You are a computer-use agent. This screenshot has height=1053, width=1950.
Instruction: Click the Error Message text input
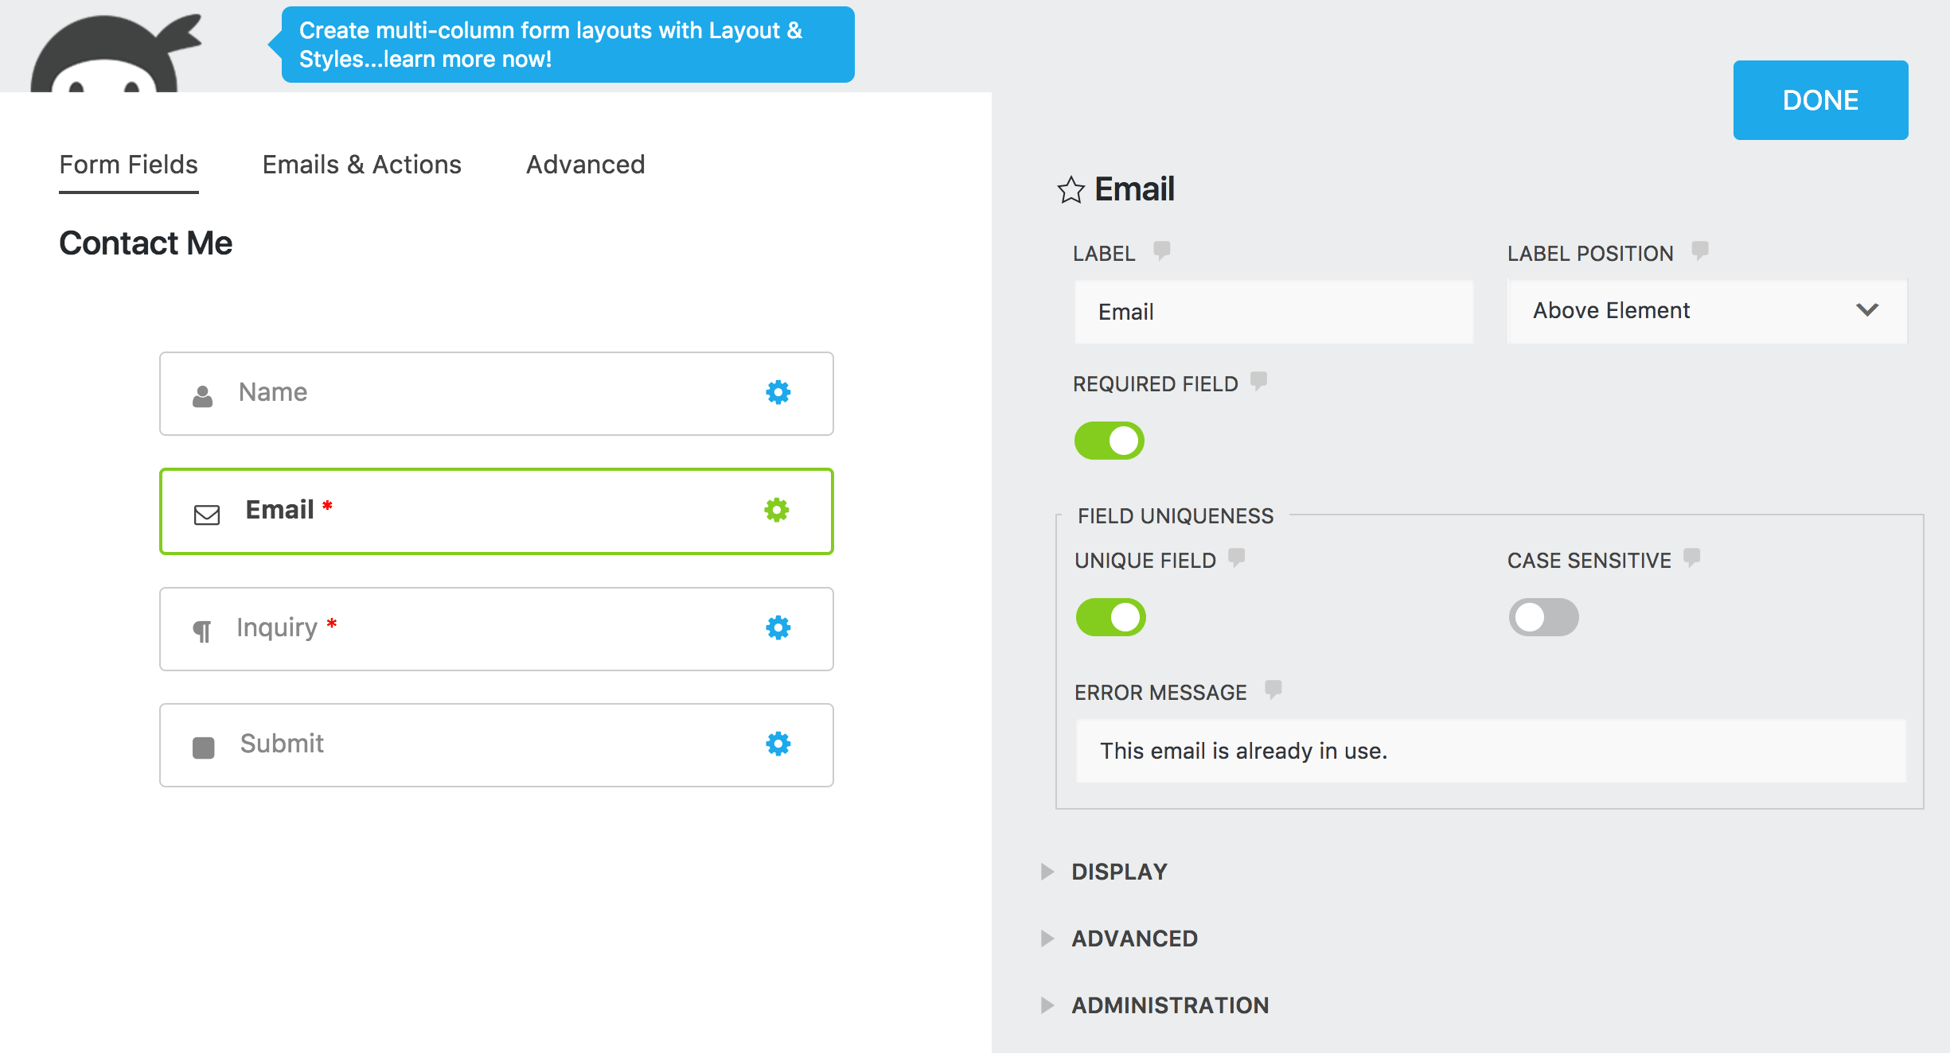1490,751
